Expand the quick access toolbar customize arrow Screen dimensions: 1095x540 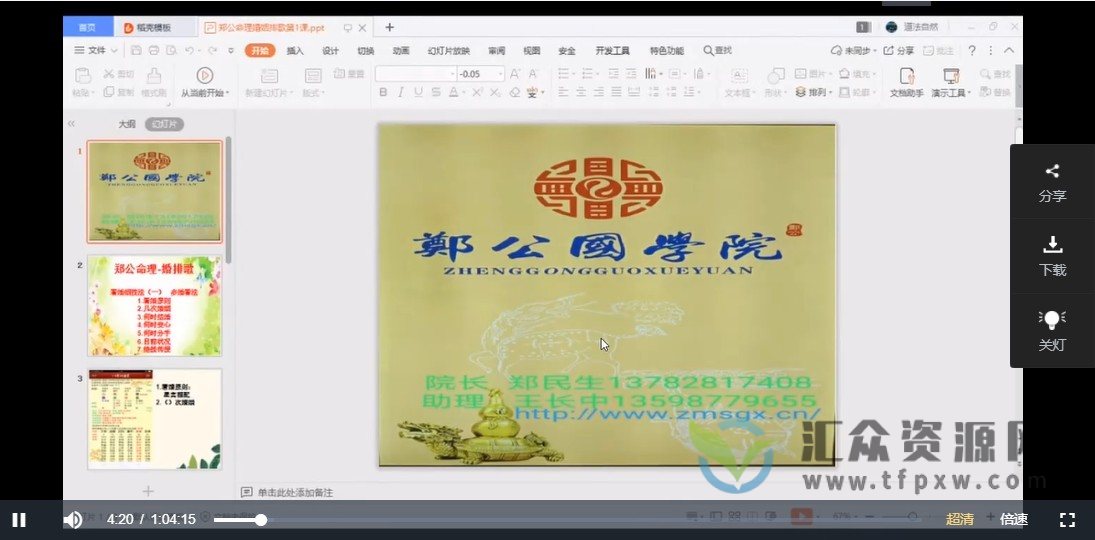tap(231, 50)
